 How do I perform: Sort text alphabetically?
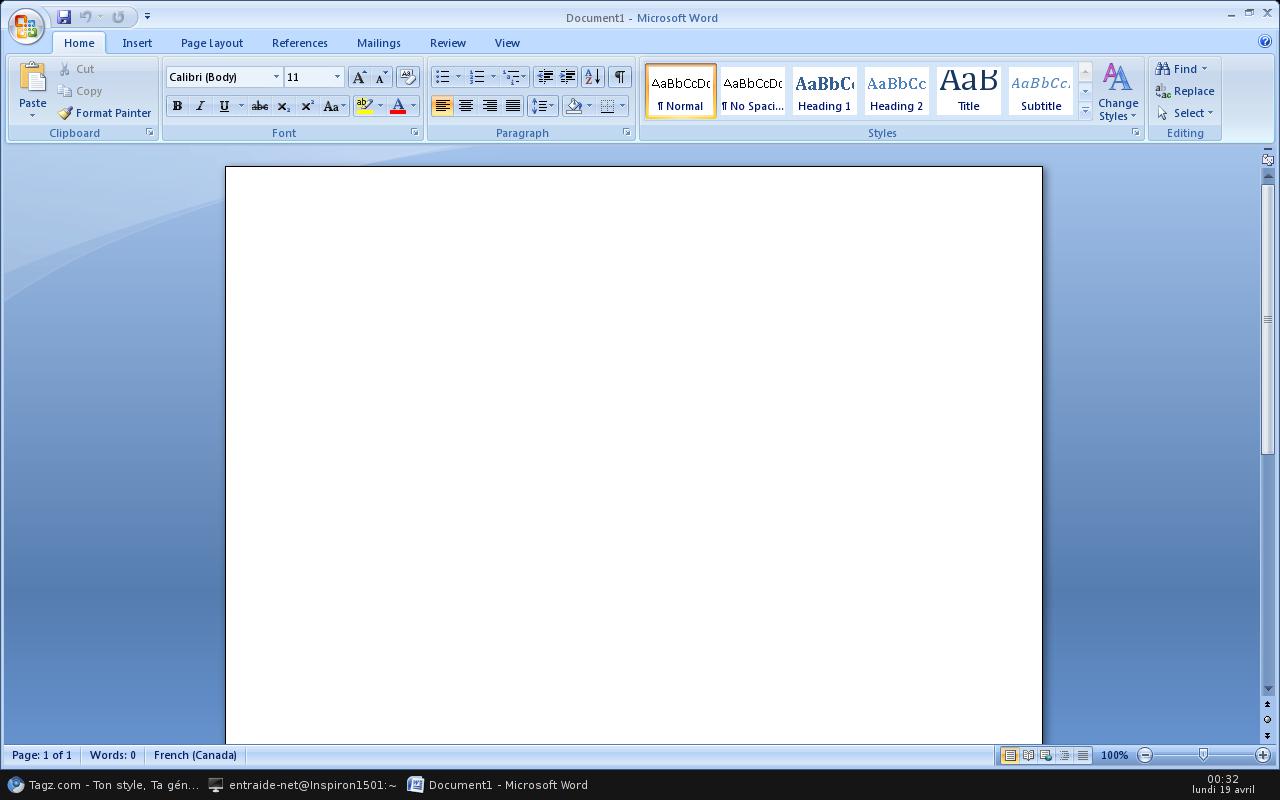point(592,77)
